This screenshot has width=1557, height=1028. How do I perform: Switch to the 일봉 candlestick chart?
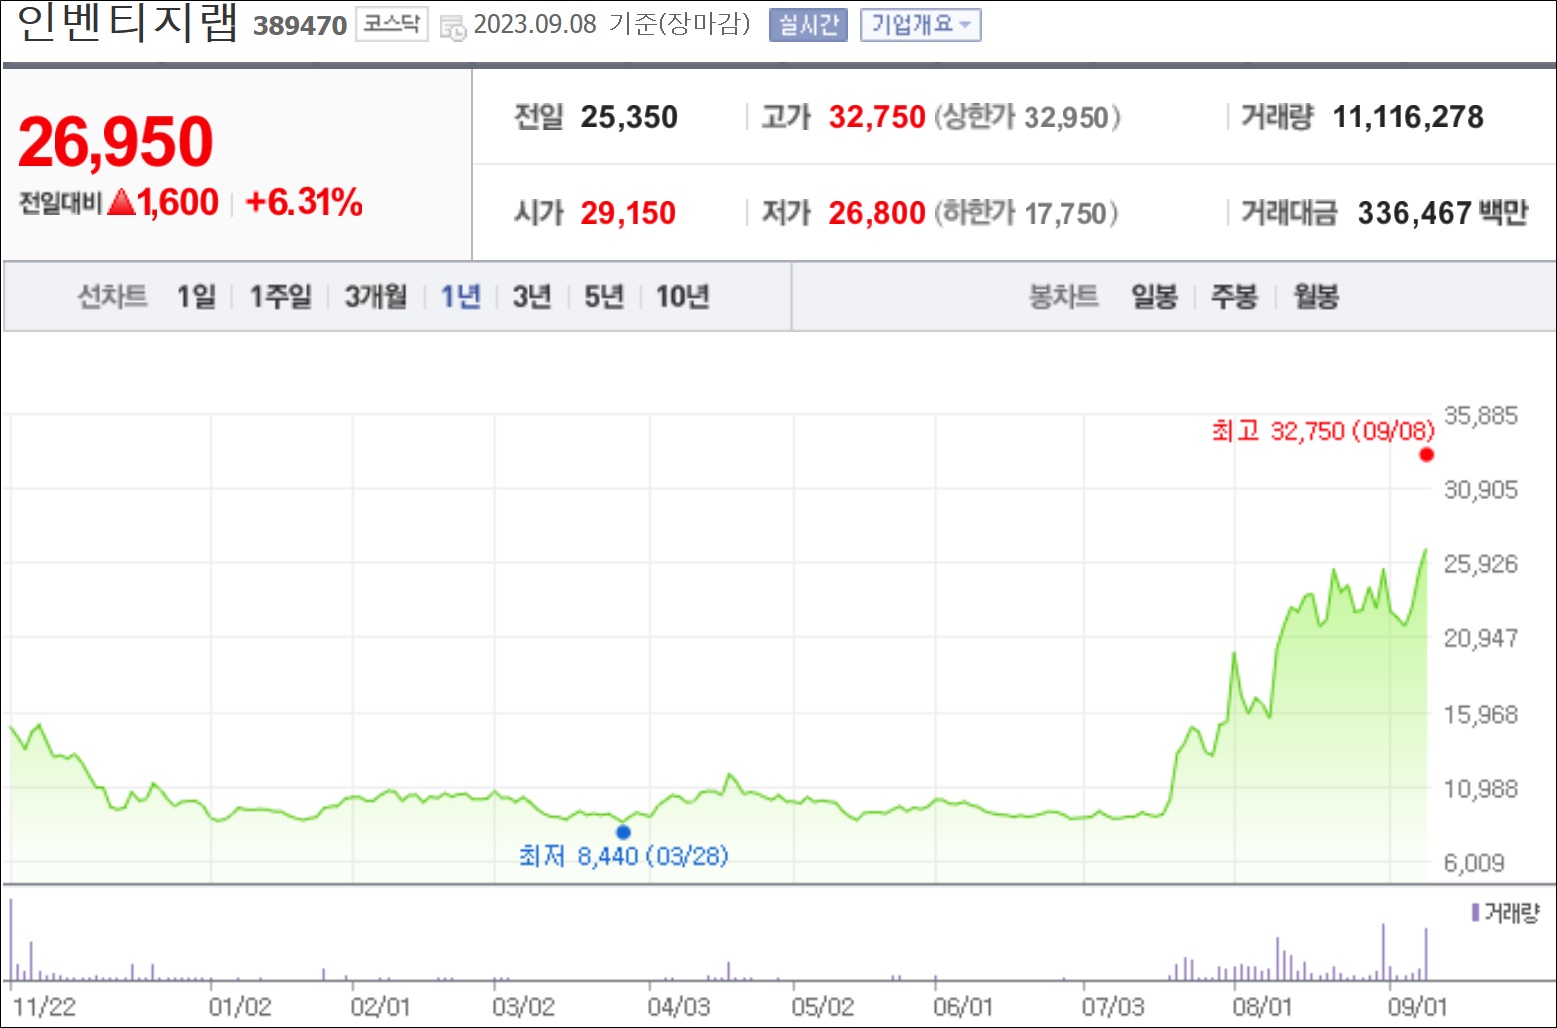point(1154,296)
